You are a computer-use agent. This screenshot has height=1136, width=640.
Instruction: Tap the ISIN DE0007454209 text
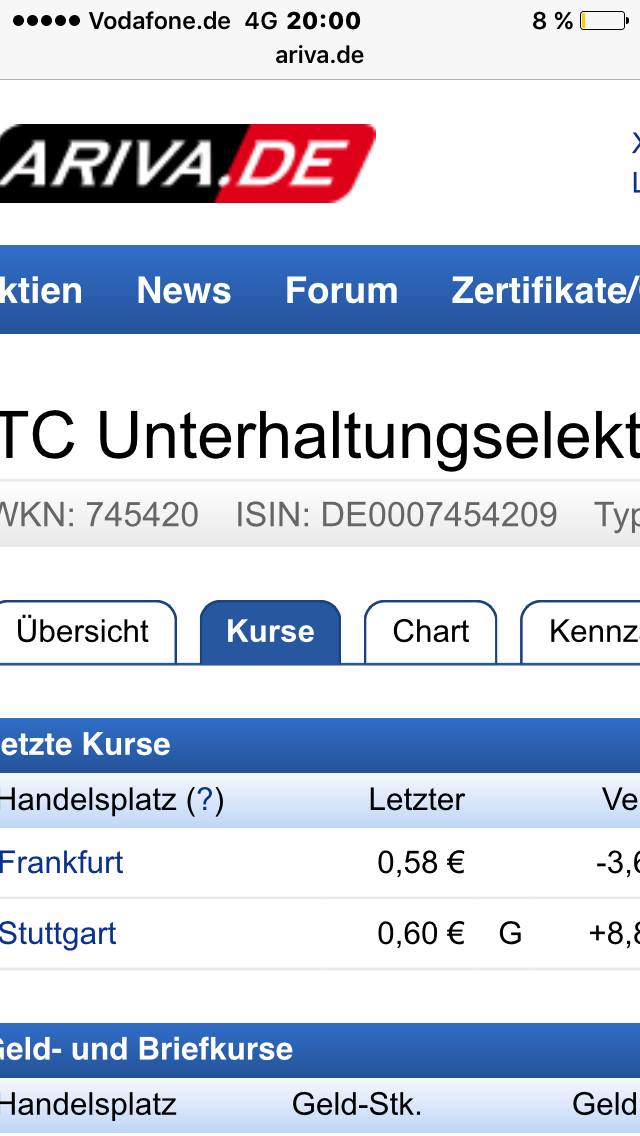tap(396, 514)
